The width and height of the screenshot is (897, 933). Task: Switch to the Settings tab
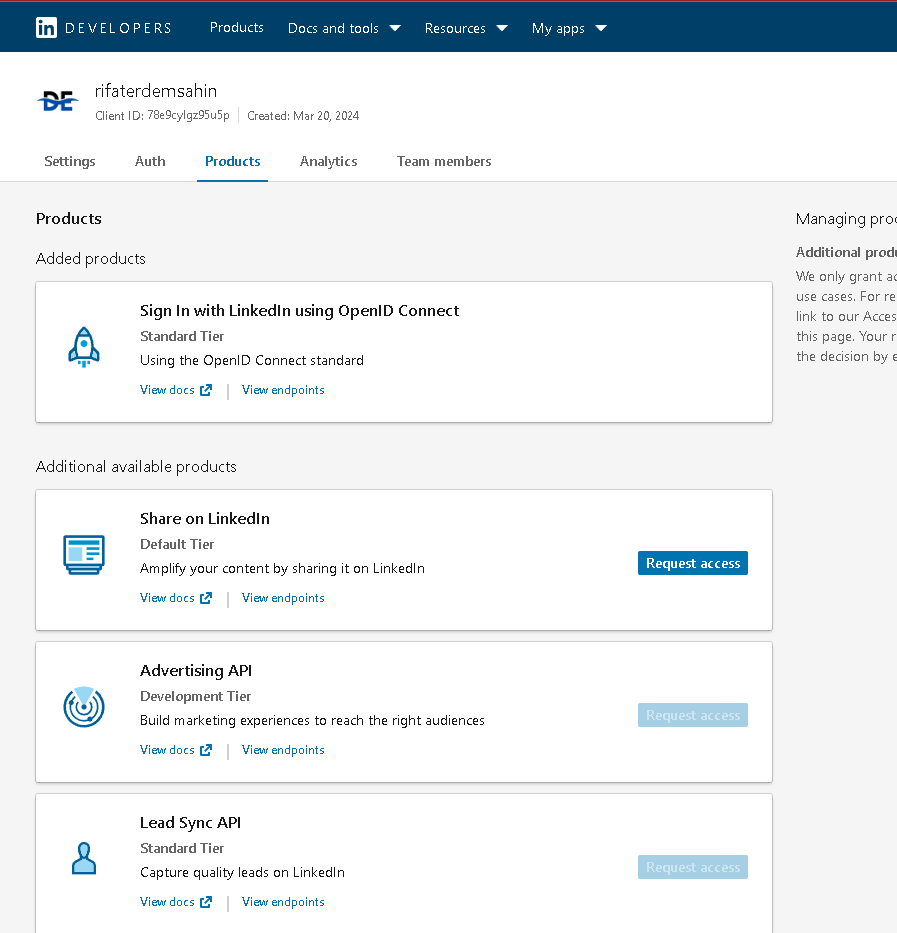tap(70, 161)
